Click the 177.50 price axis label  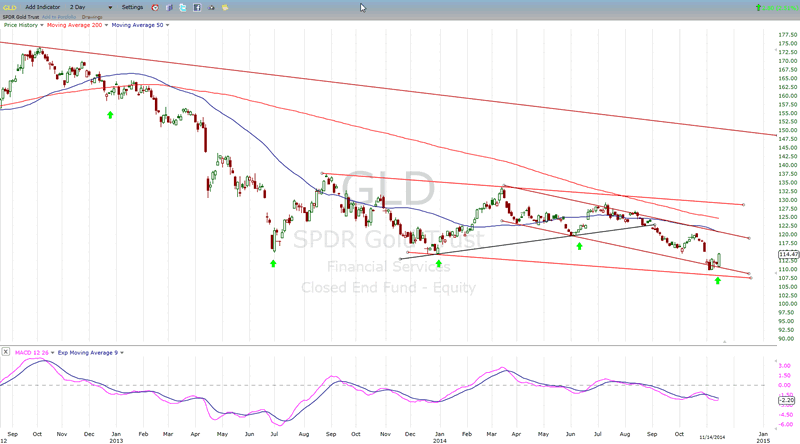pyautogui.click(x=788, y=35)
